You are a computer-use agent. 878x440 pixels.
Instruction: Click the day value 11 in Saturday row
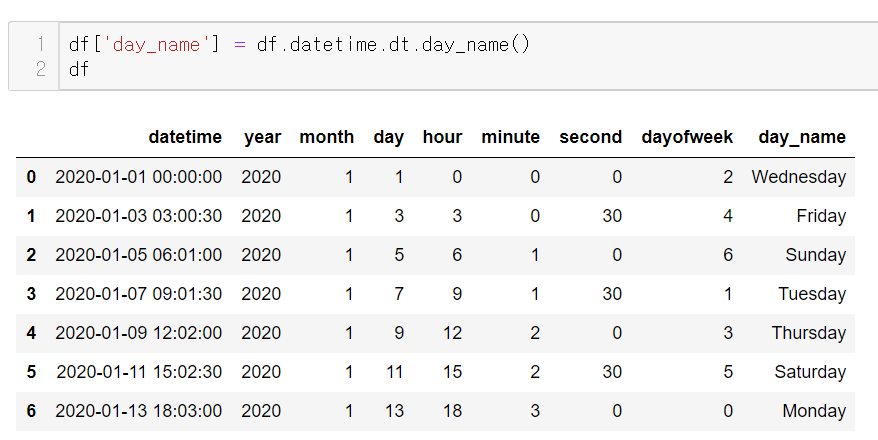[394, 372]
